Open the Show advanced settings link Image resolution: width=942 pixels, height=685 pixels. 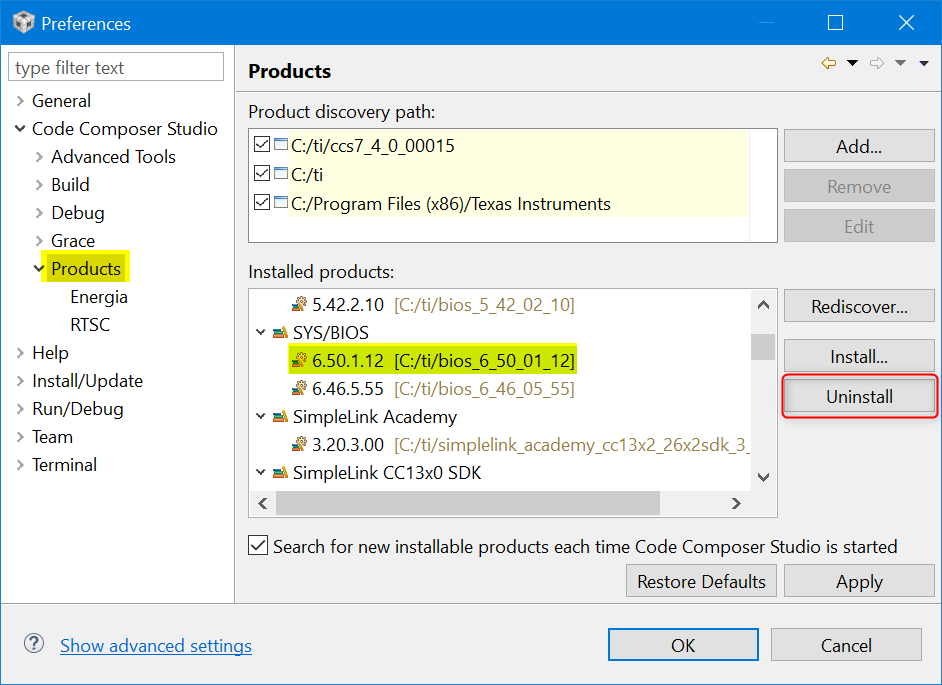[x=156, y=645]
